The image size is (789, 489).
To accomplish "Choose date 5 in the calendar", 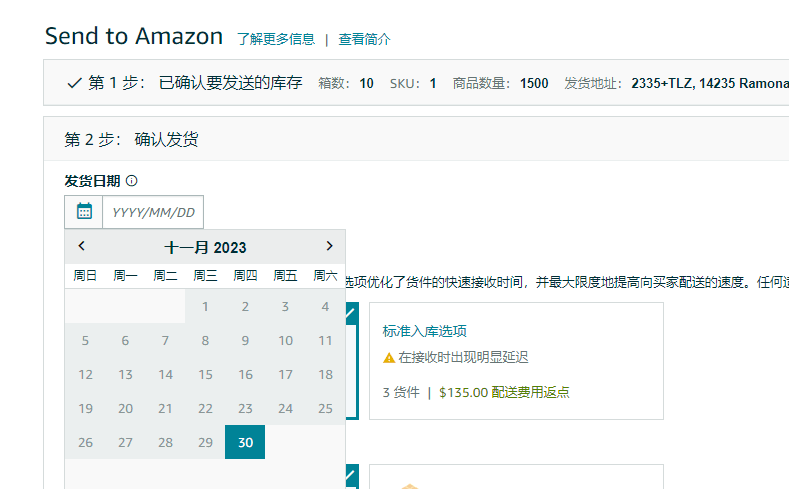I will (x=85, y=341).
